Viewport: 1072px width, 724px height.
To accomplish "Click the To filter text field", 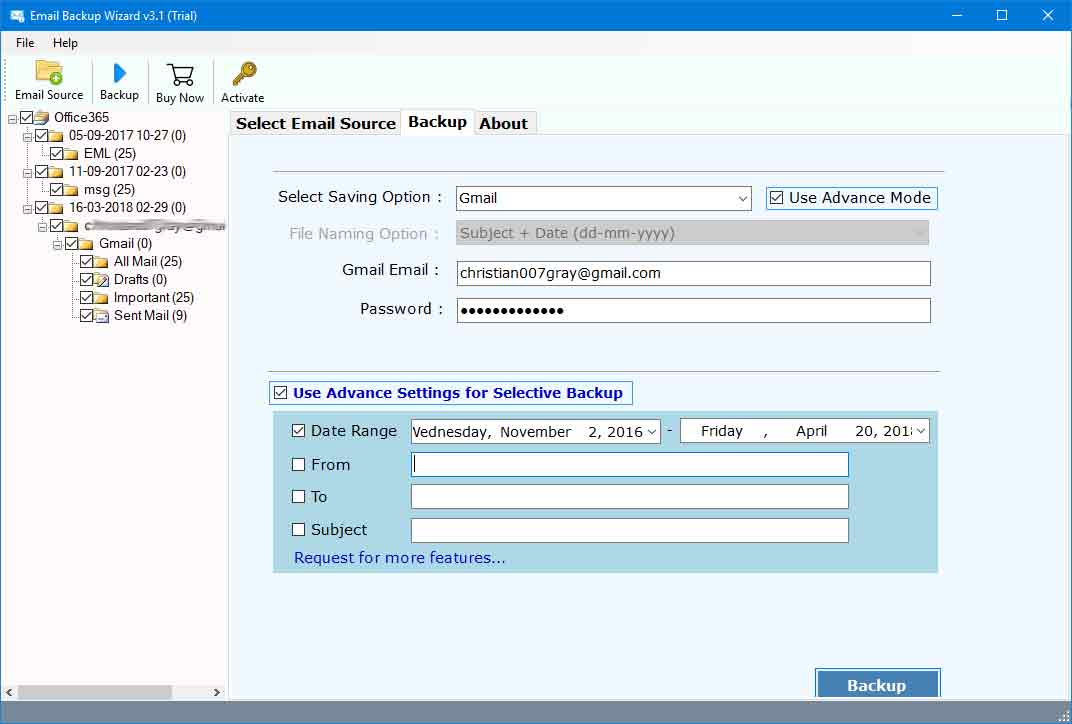I will 630,497.
